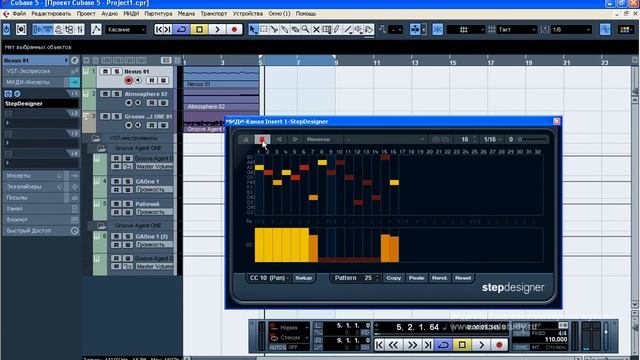Open the 1/8 quantize dropdown

click(571, 29)
